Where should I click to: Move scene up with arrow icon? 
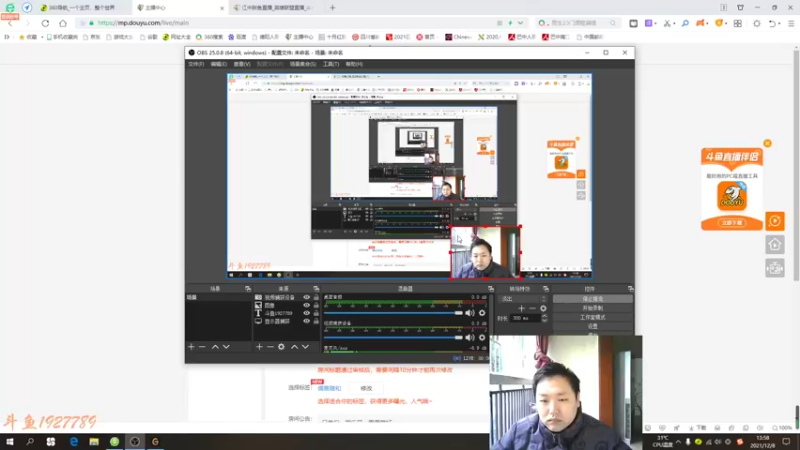[215, 347]
